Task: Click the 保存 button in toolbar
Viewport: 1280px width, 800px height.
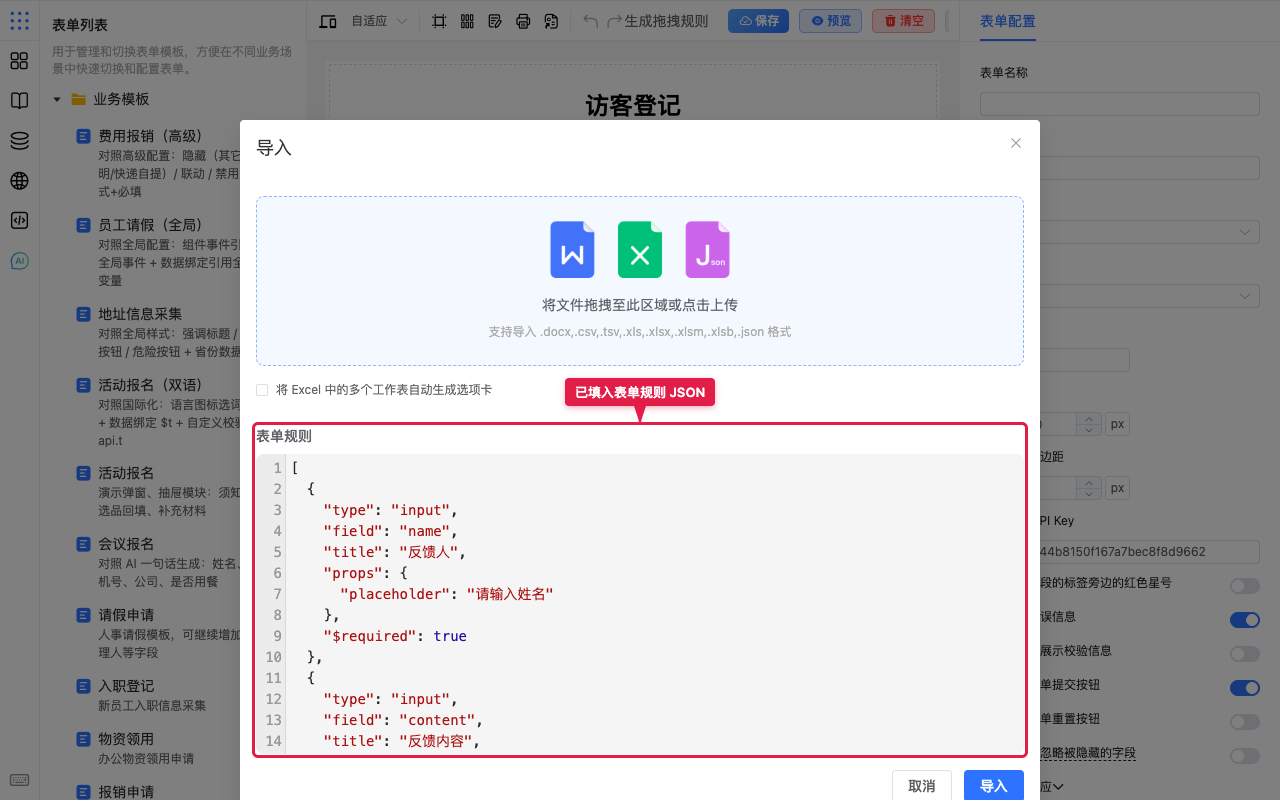Action: click(758, 21)
